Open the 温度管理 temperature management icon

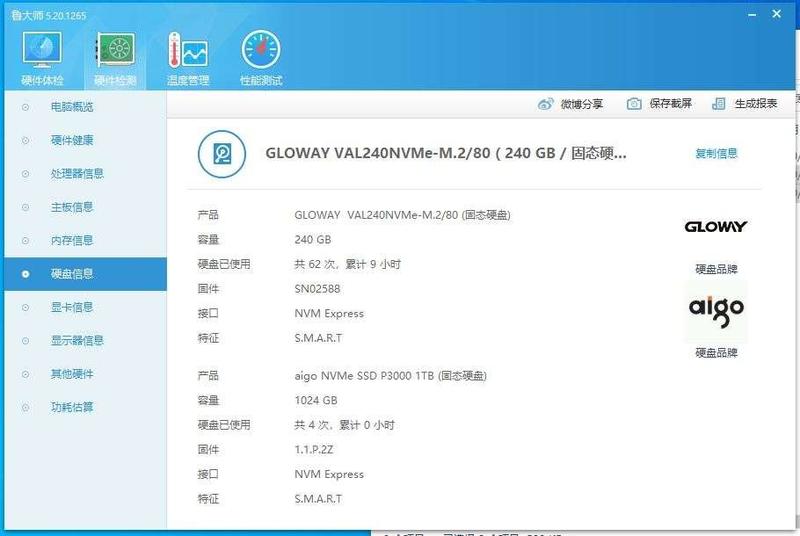(x=188, y=50)
